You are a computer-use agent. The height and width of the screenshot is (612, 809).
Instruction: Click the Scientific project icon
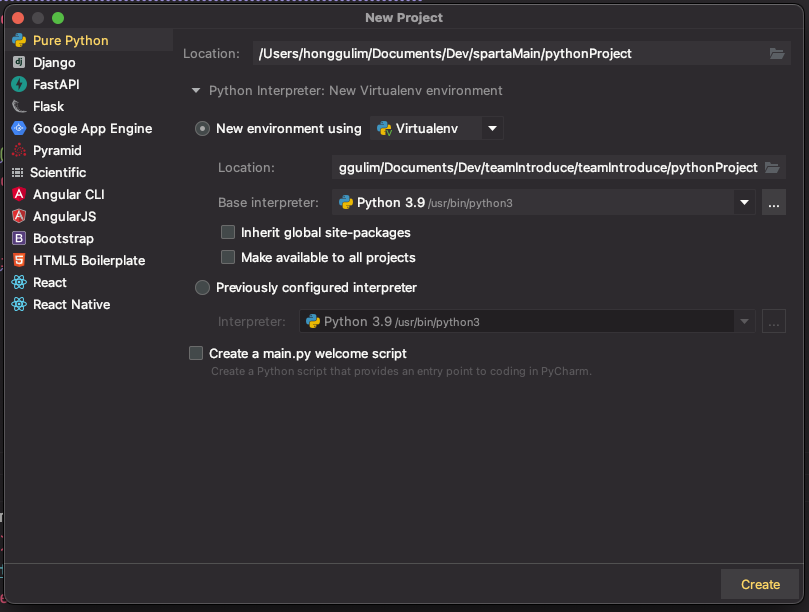point(18,172)
